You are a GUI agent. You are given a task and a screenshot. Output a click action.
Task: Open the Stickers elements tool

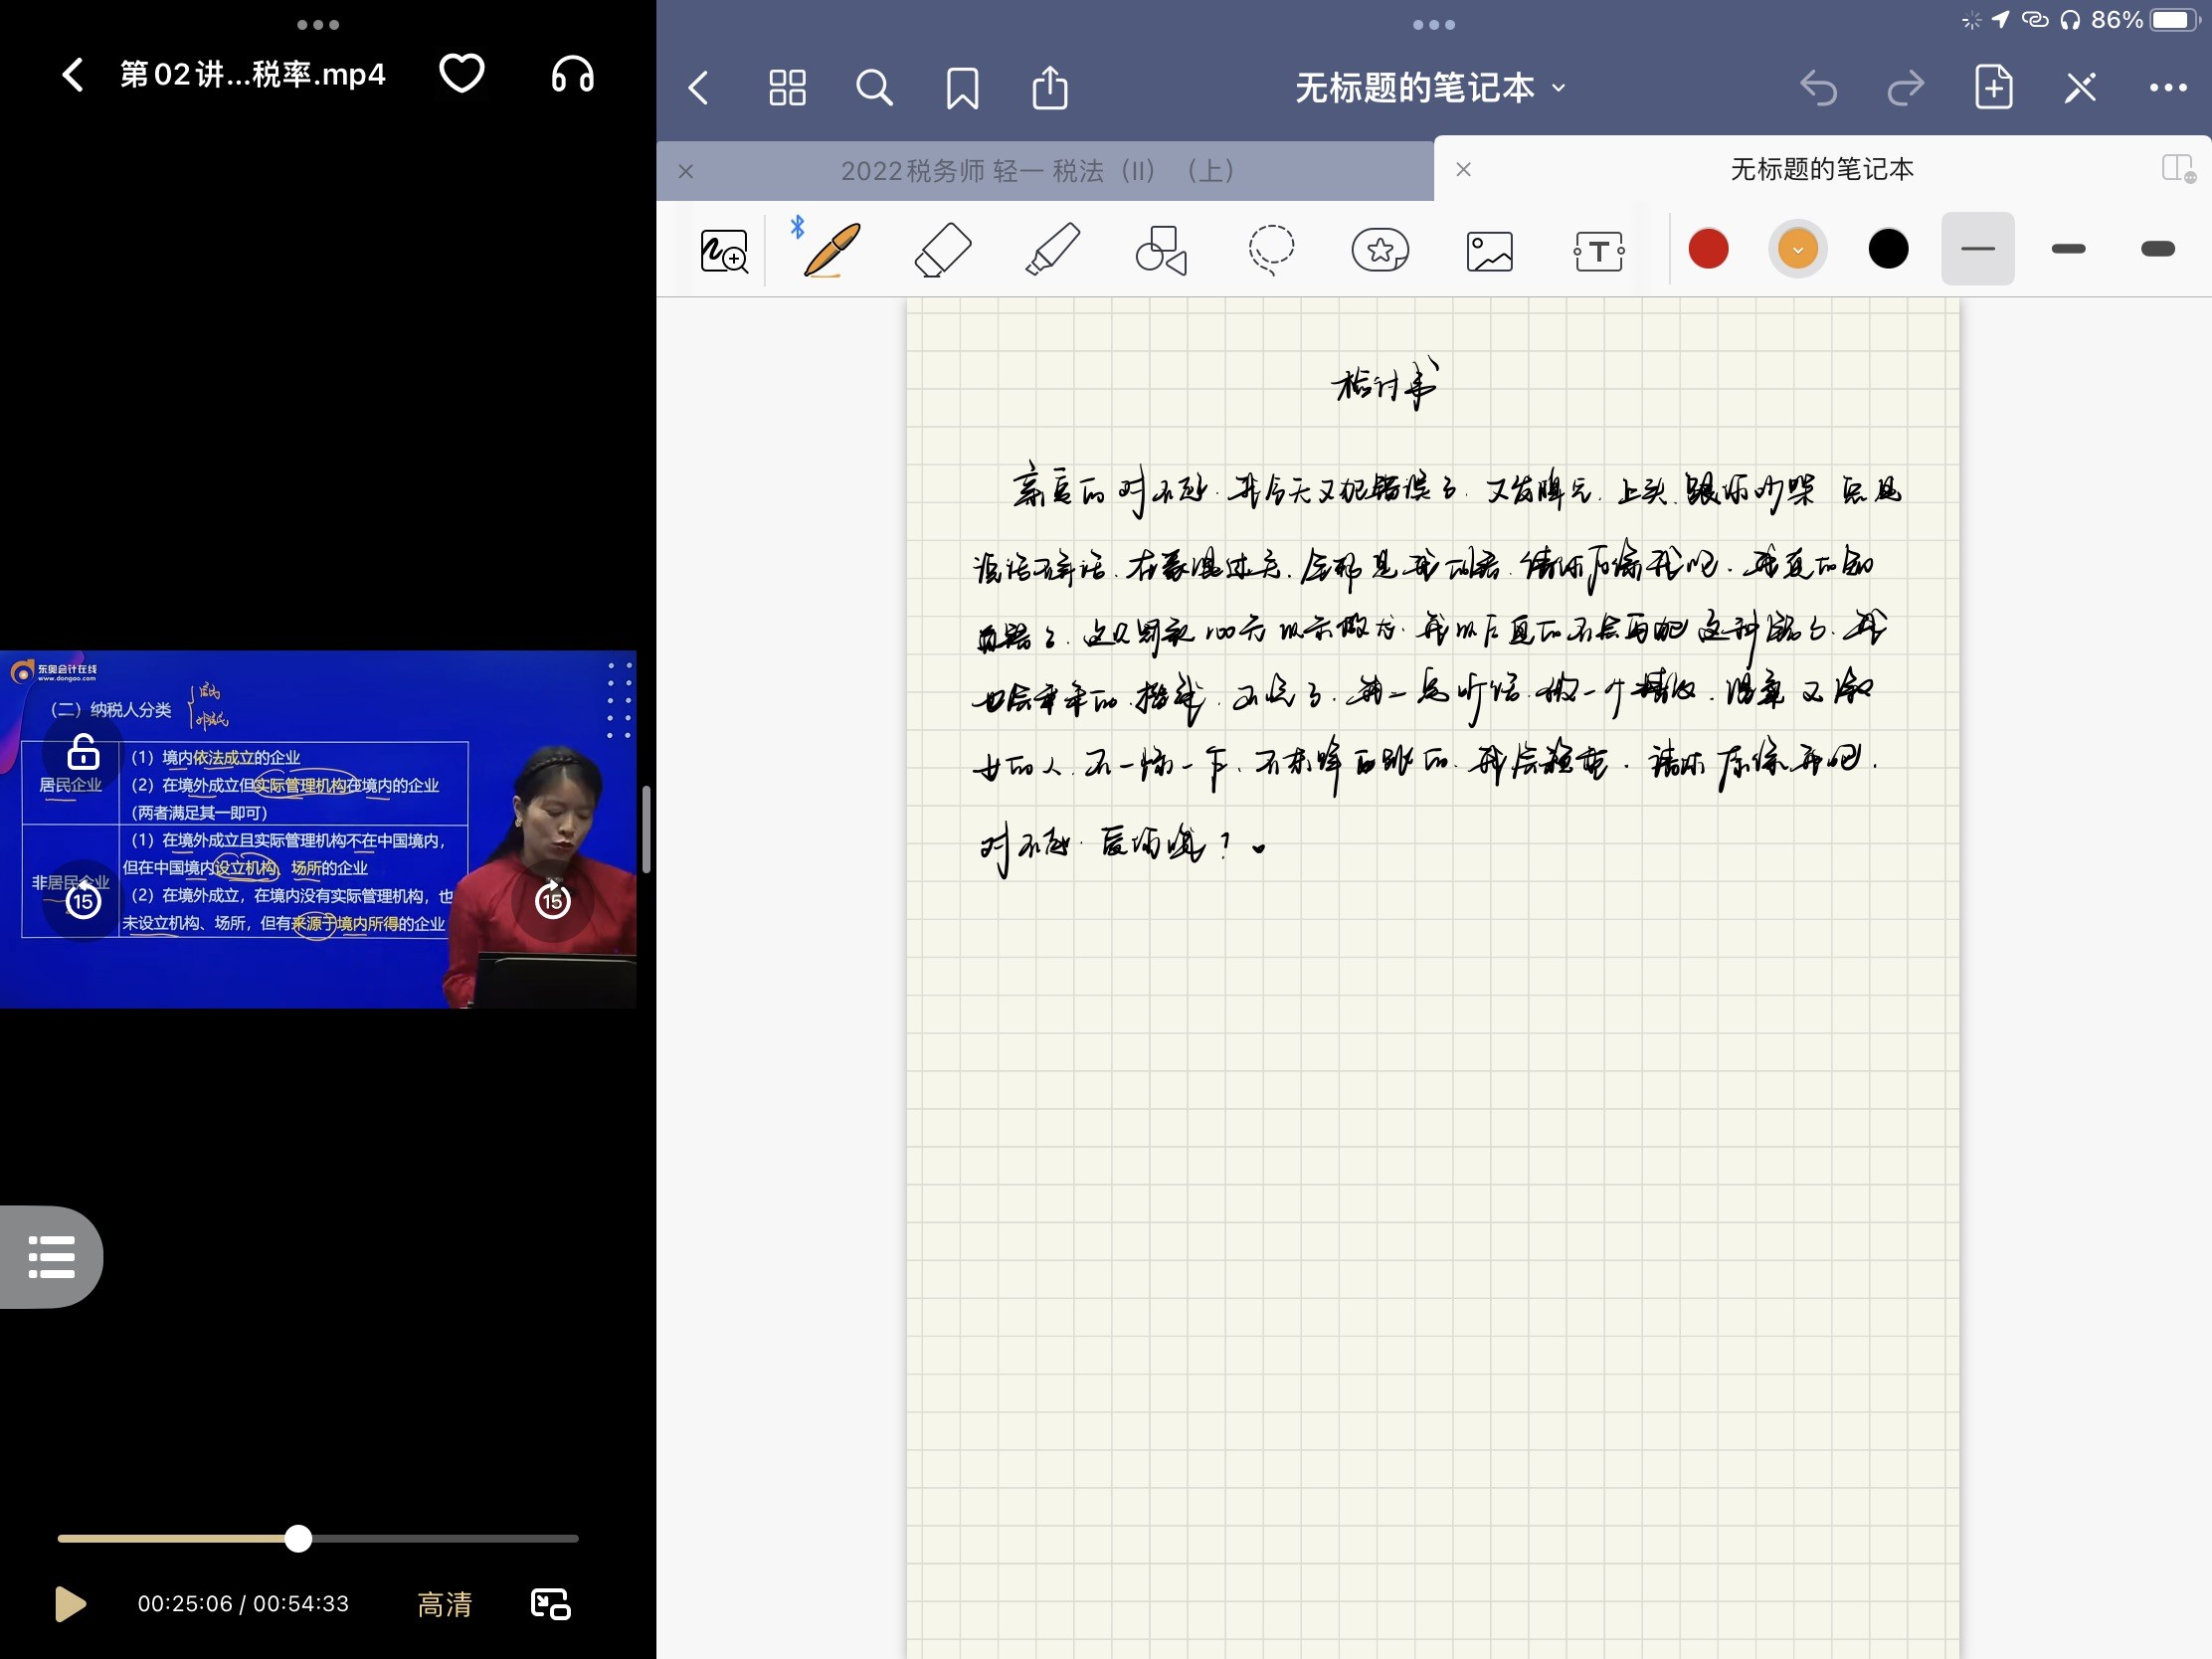coord(1380,250)
